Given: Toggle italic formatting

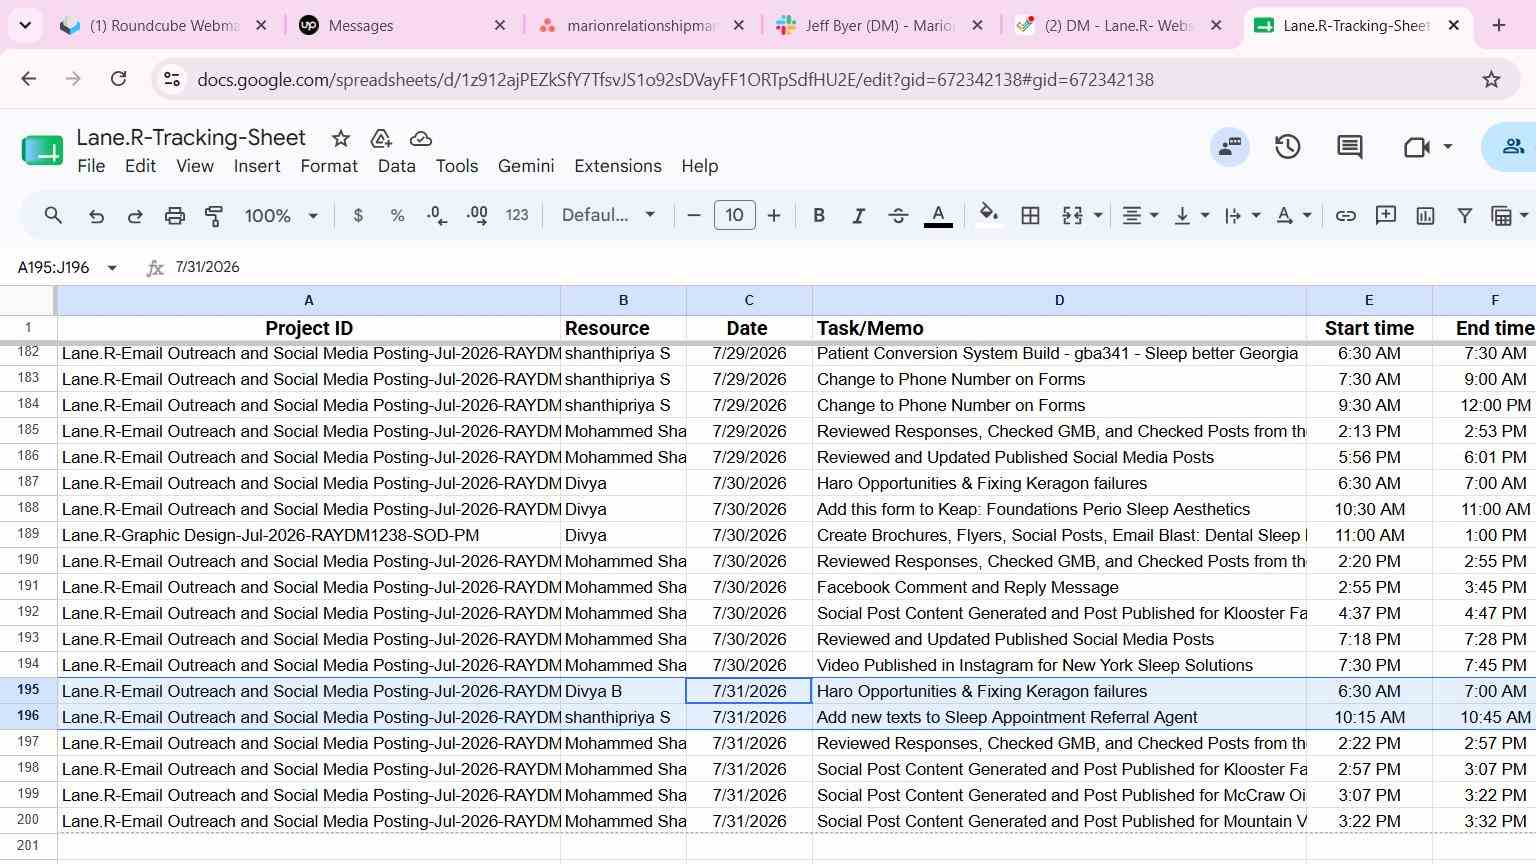Looking at the screenshot, I should tap(858, 215).
